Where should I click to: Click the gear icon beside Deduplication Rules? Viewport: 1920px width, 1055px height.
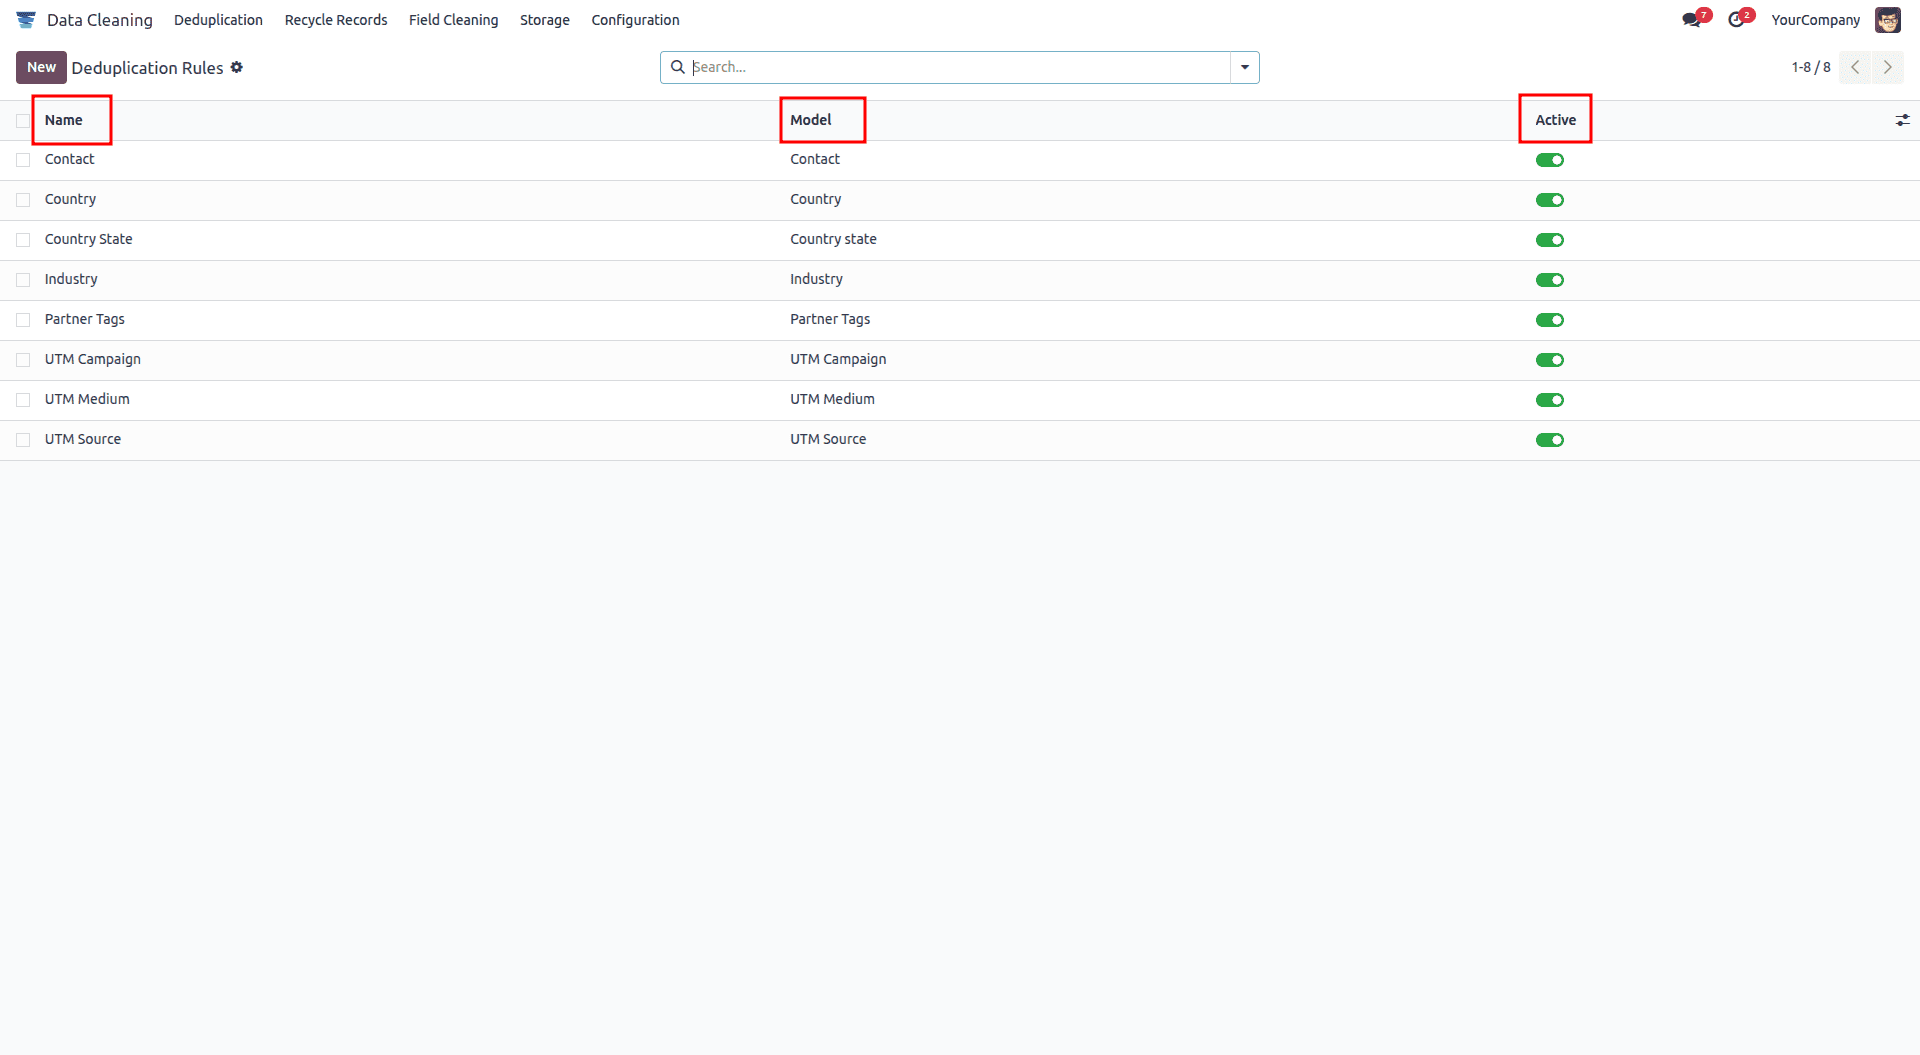click(x=237, y=67)
